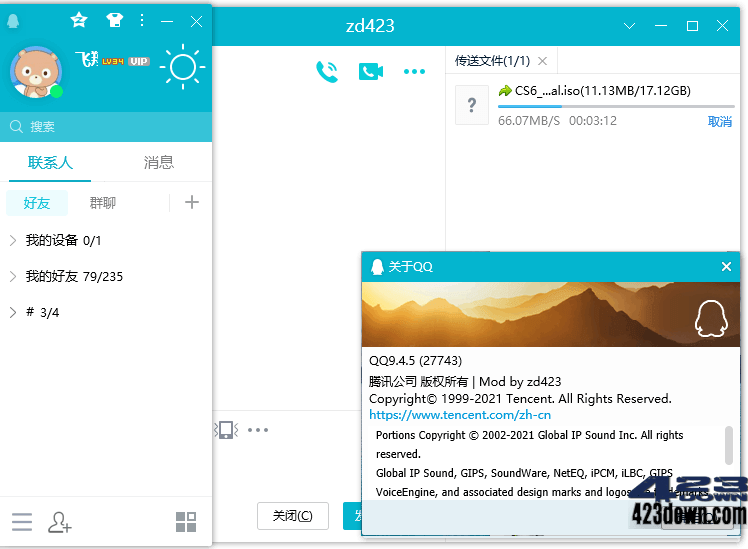Open the chat window dropdown chevron
The width and height of the screenshot is (748, 549).
pyautogui.click(x=629, y=26)
